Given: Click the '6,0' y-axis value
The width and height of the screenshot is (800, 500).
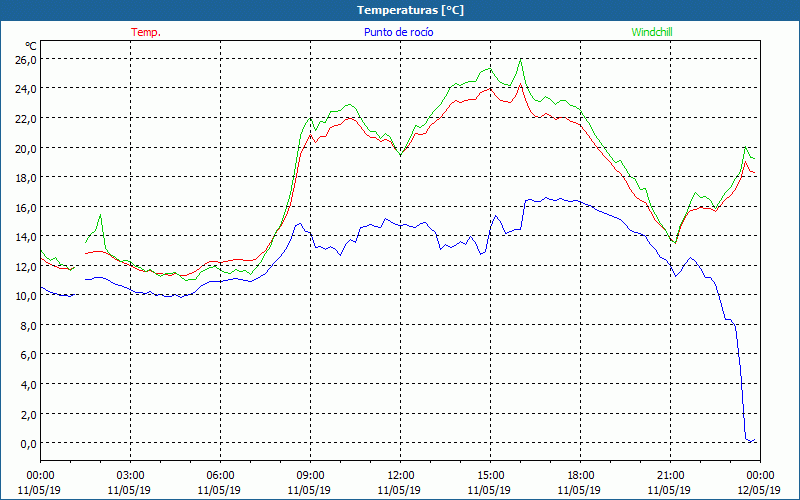Looking at the screenshot, I should pos(30,355).
